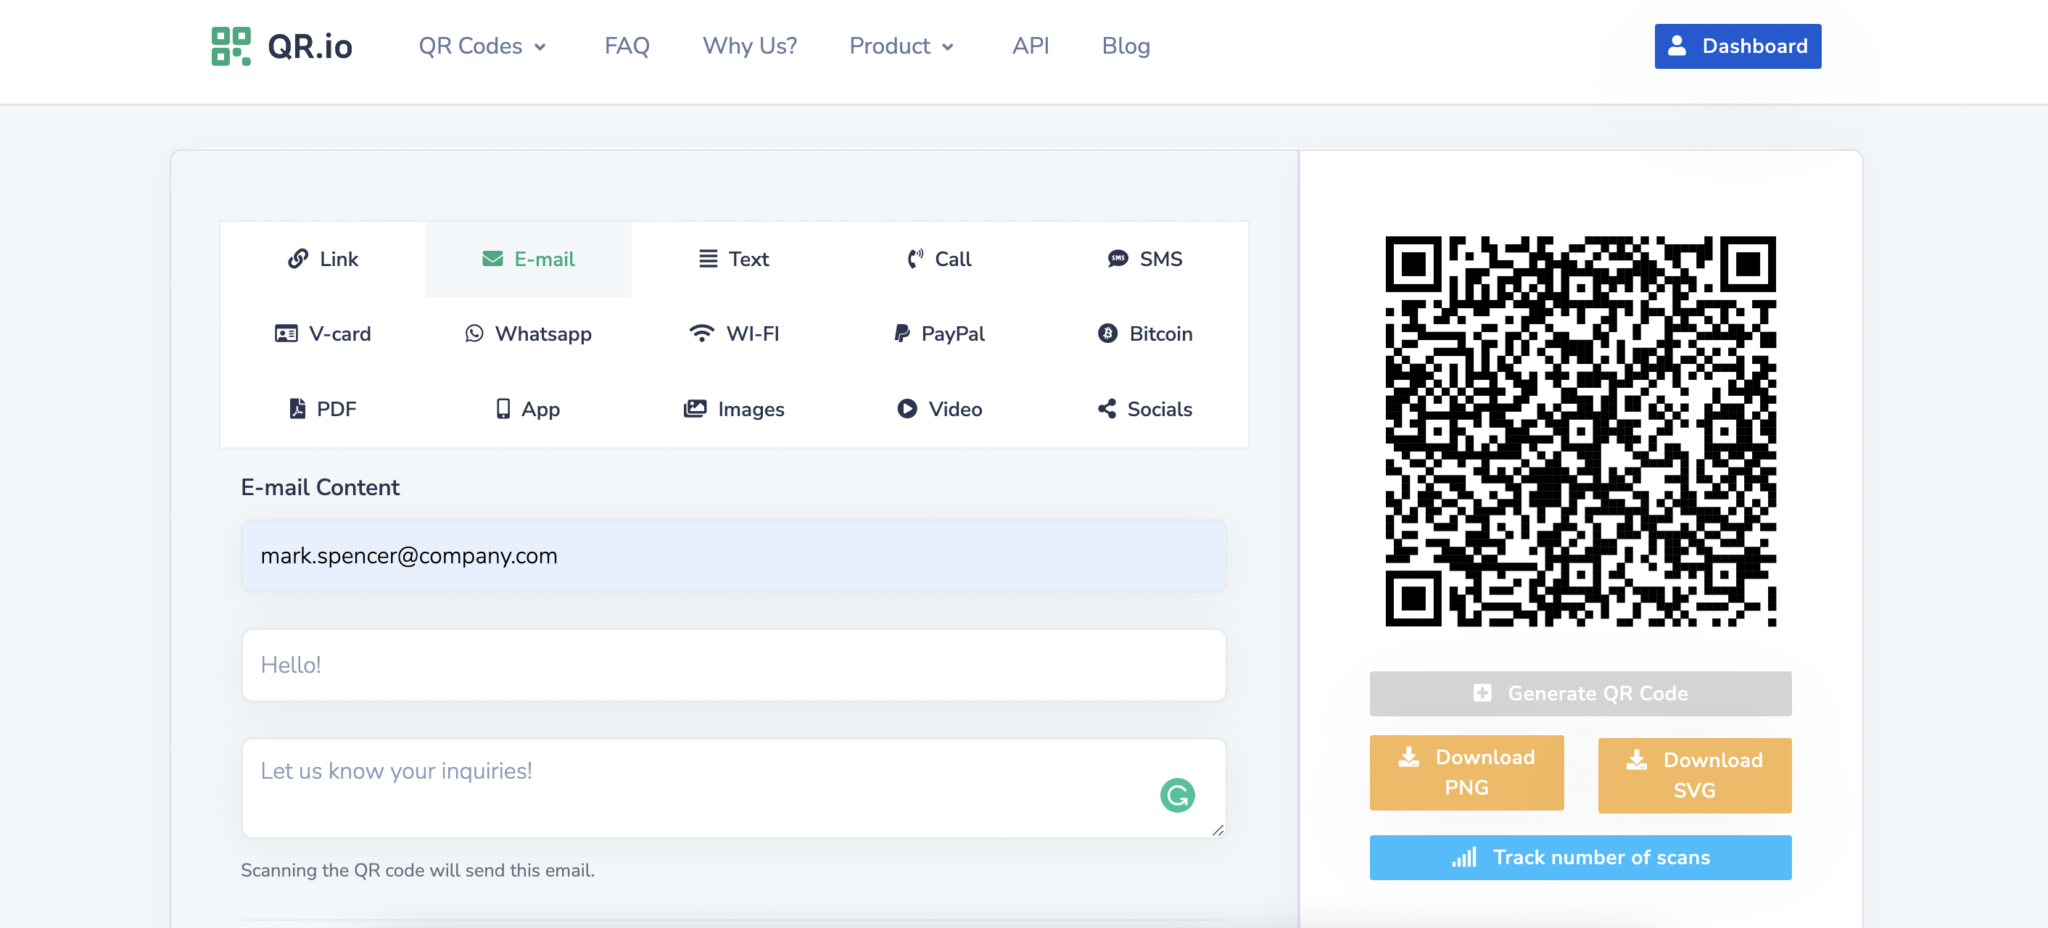Screen dimensions: 2048x928
Task: Select the Socials QR code type
Action: [x=1143, y=408]
